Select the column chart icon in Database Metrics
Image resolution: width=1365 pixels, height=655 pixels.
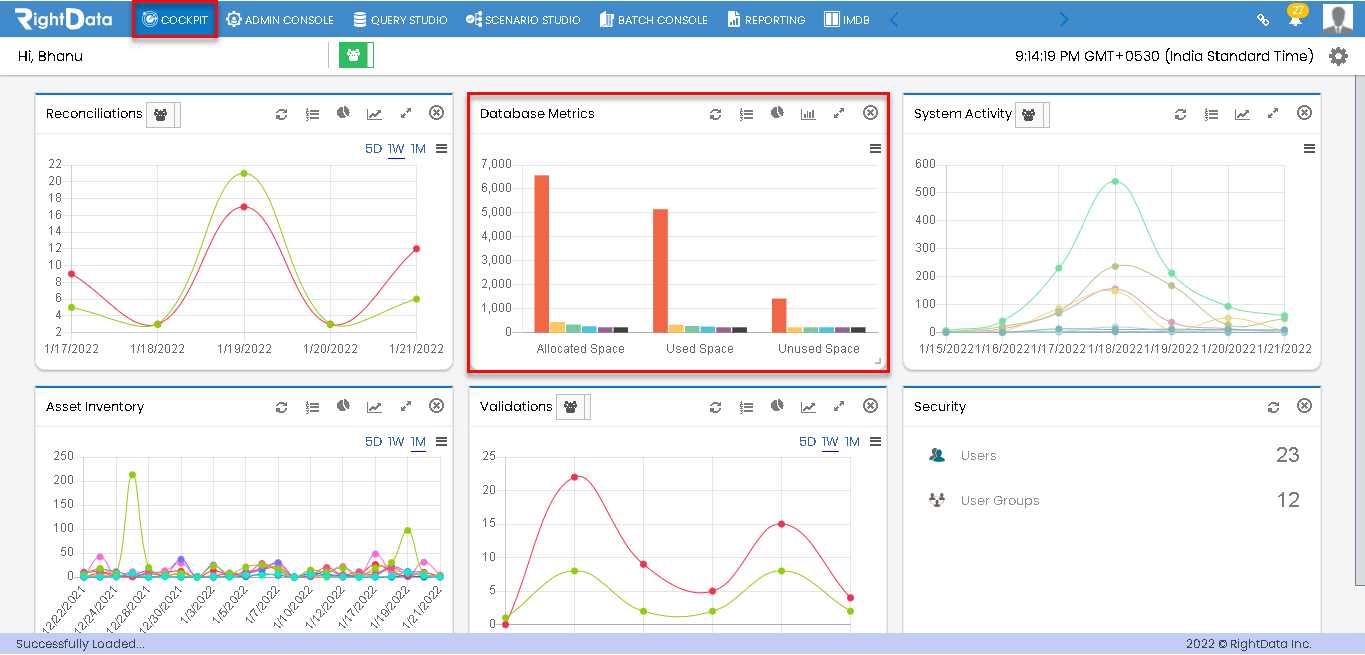click(808, 114)
